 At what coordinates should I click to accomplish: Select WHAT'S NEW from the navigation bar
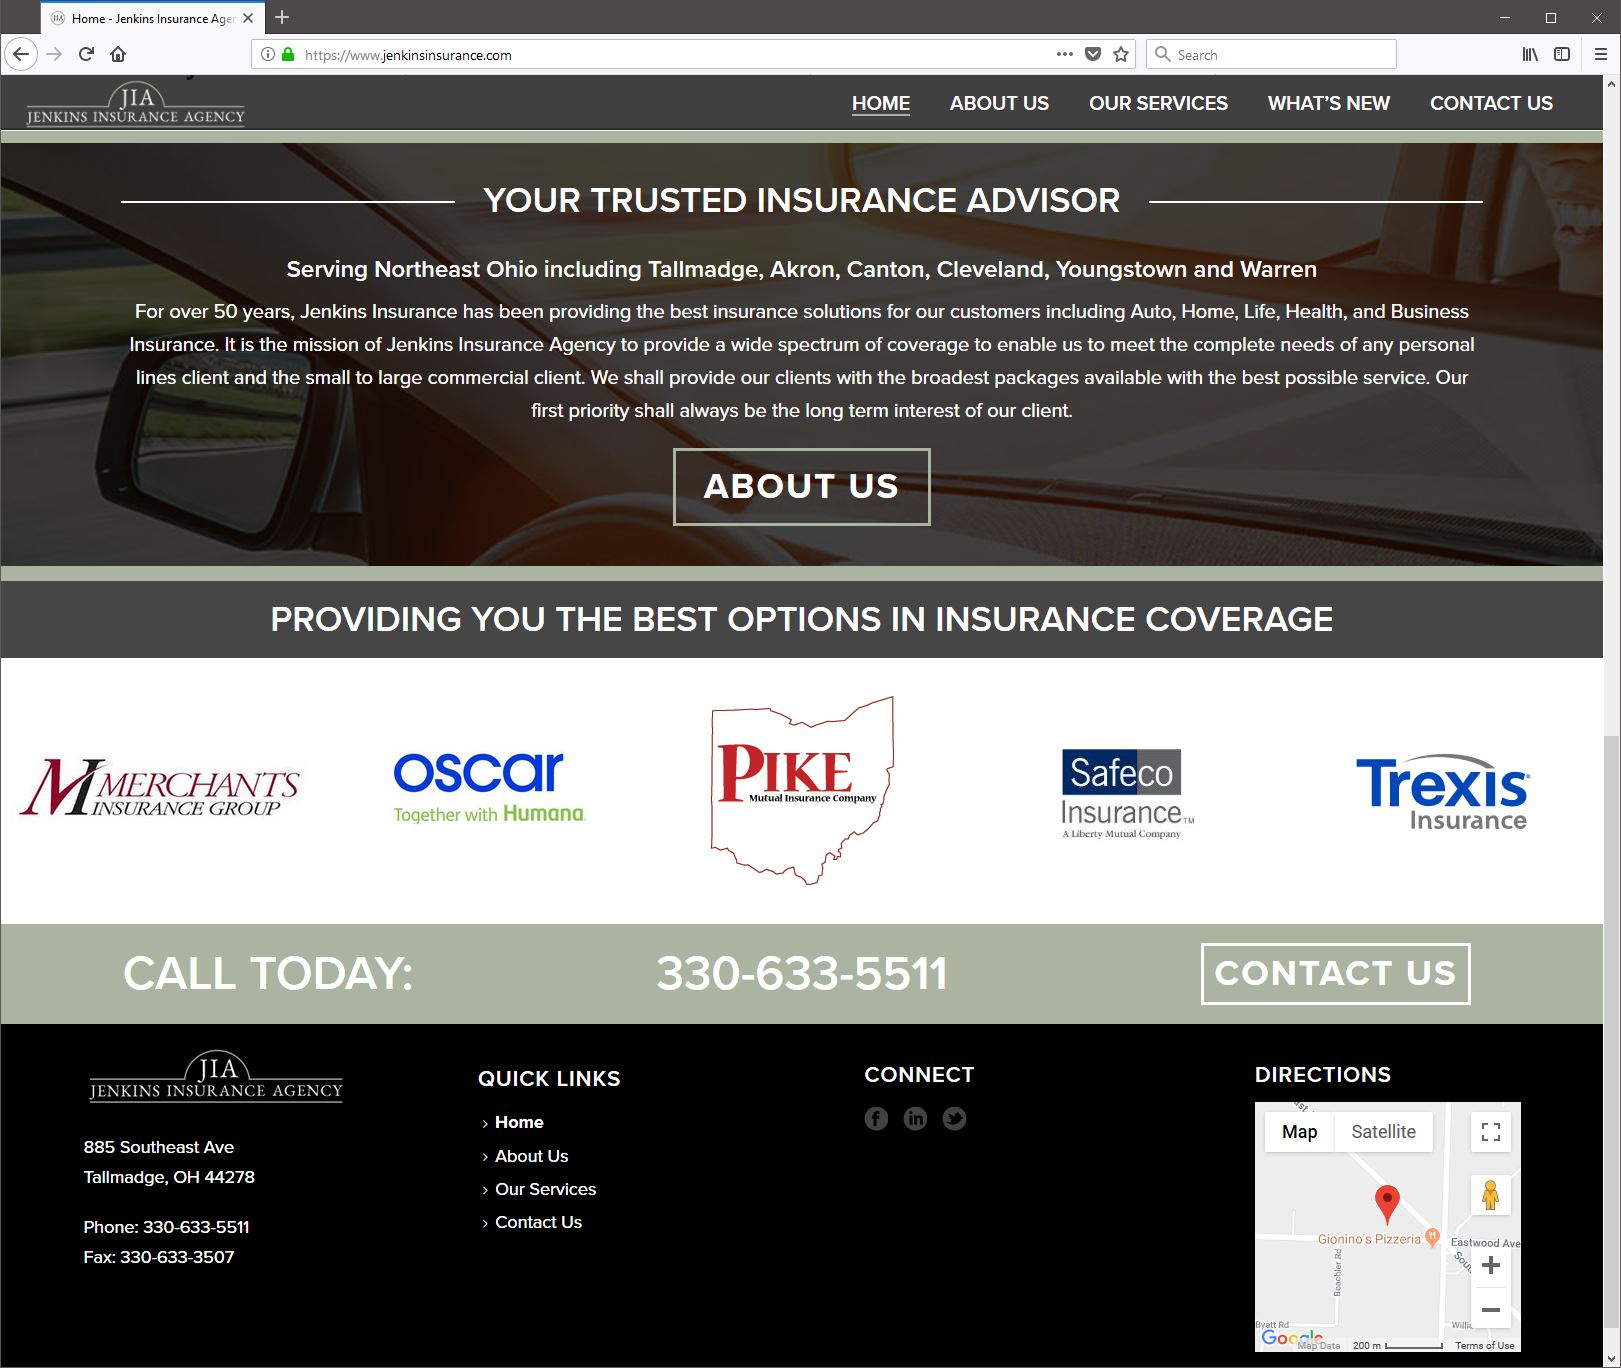[1328, 103]
